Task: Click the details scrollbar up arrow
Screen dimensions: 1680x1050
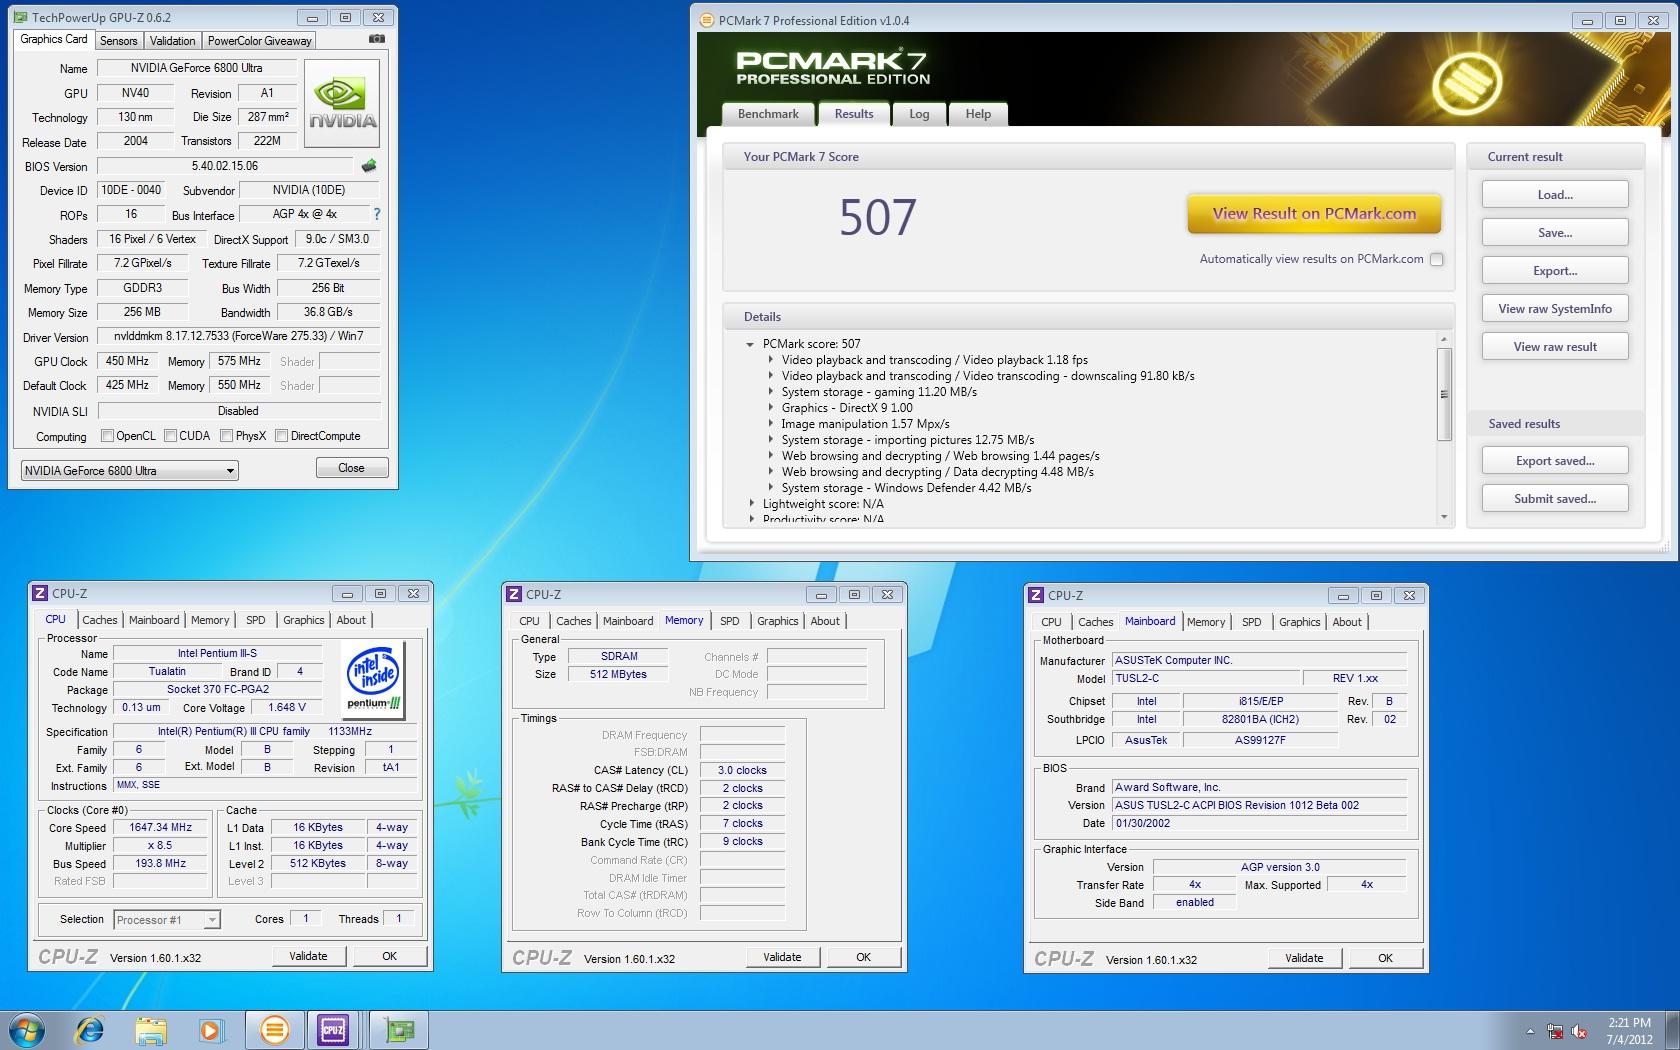Action: click(x=1444, y=339)
